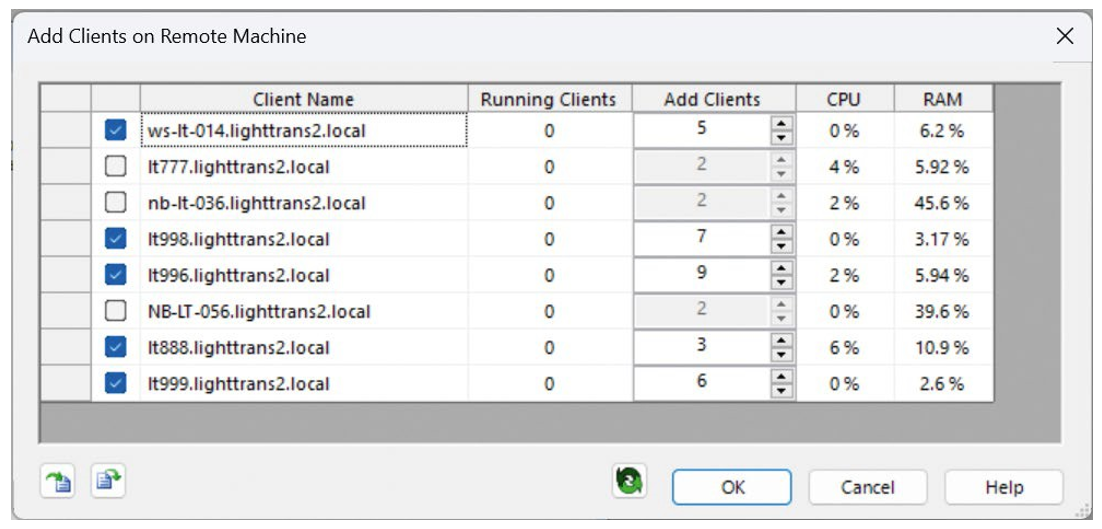Decrease Add Clients for ws-lt-014 with down arrow
The height and width of the screenshot is (529, 1102).
(781, 138)
